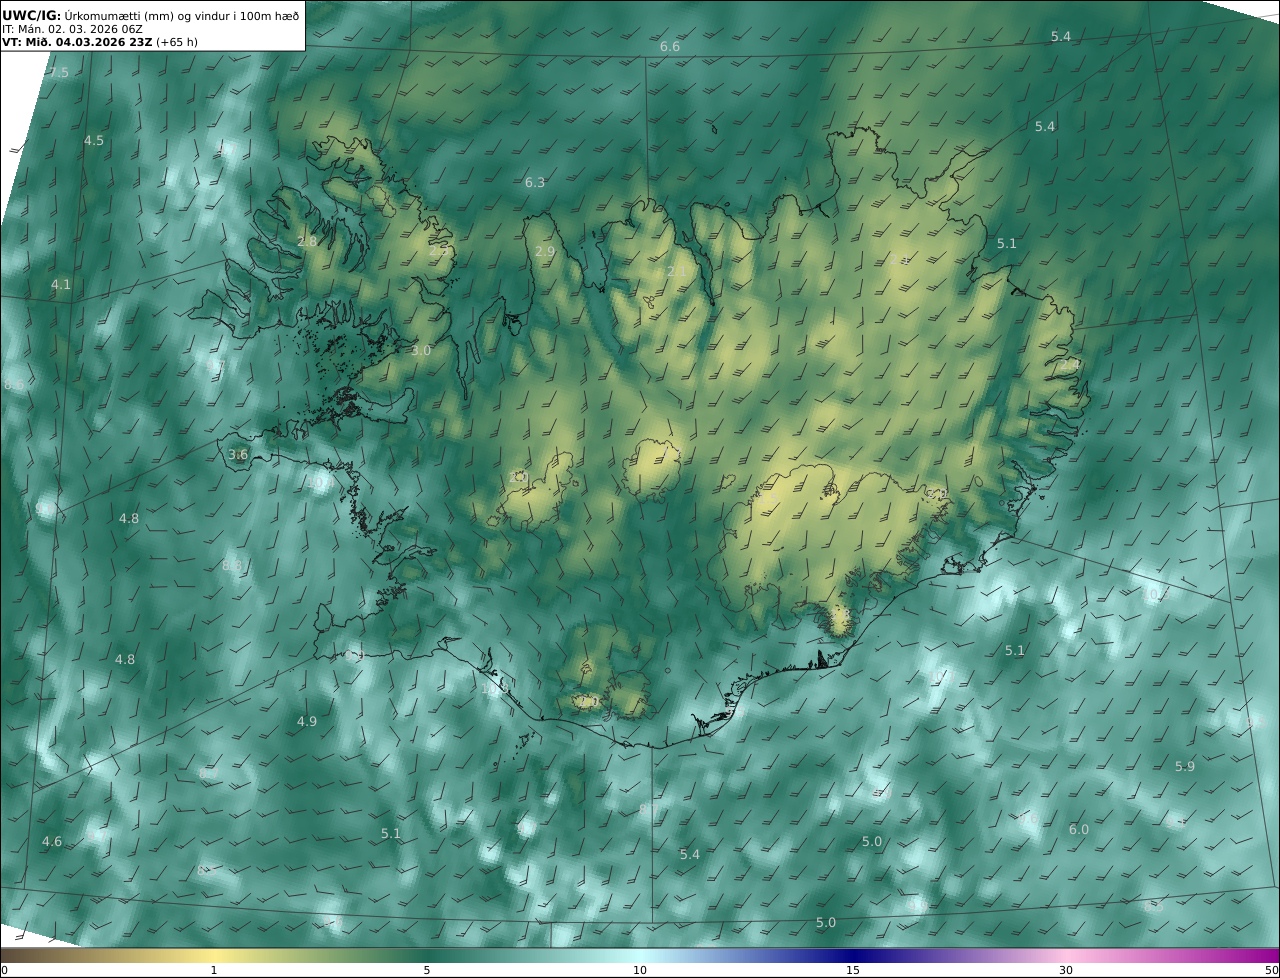Image resolution: width=1280 pixels, height=978 pixels.
Task: Click the colorbar tick label '50'
Action: tap(1271, 970)
